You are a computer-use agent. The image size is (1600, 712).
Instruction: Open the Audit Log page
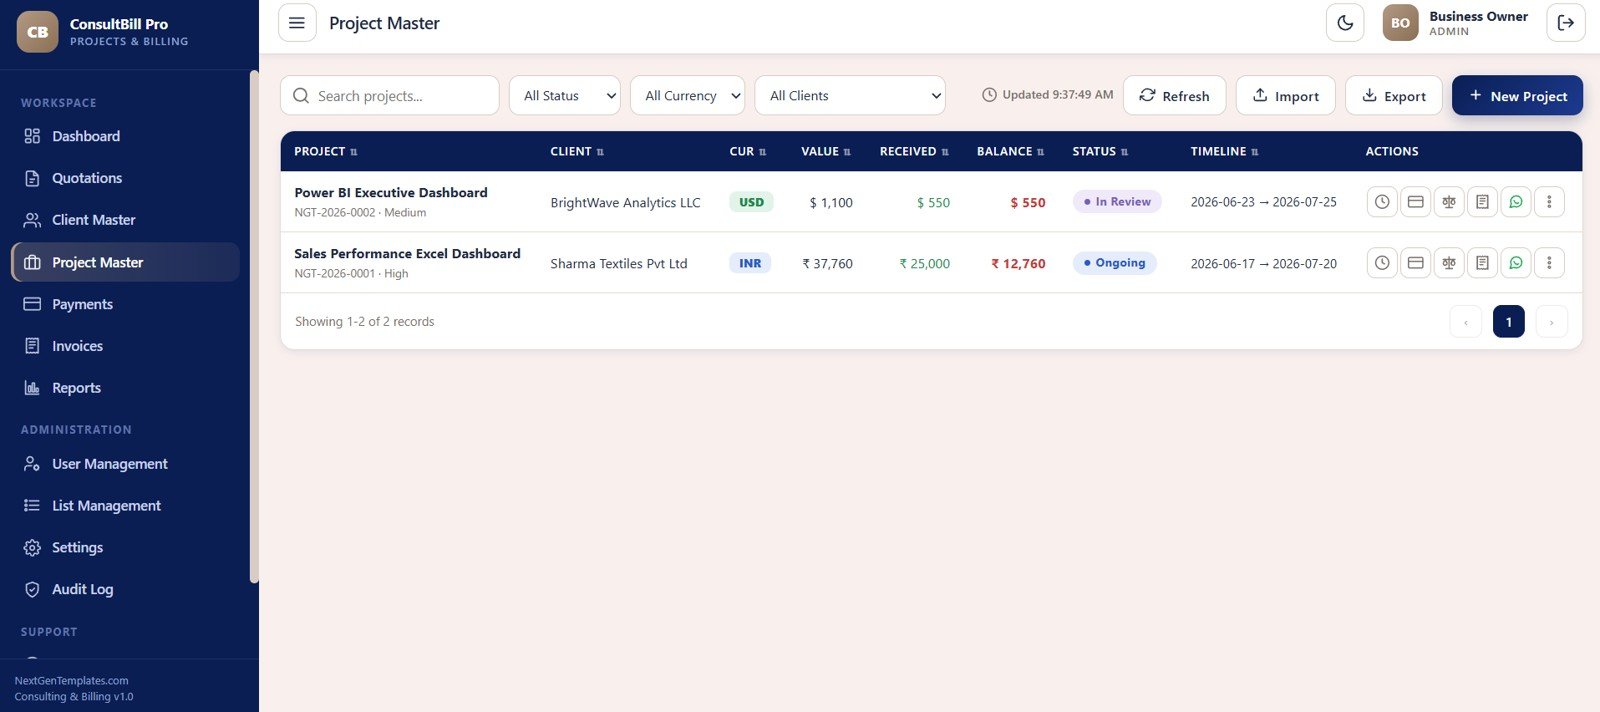pyautogui.click(x=125, y=590)
